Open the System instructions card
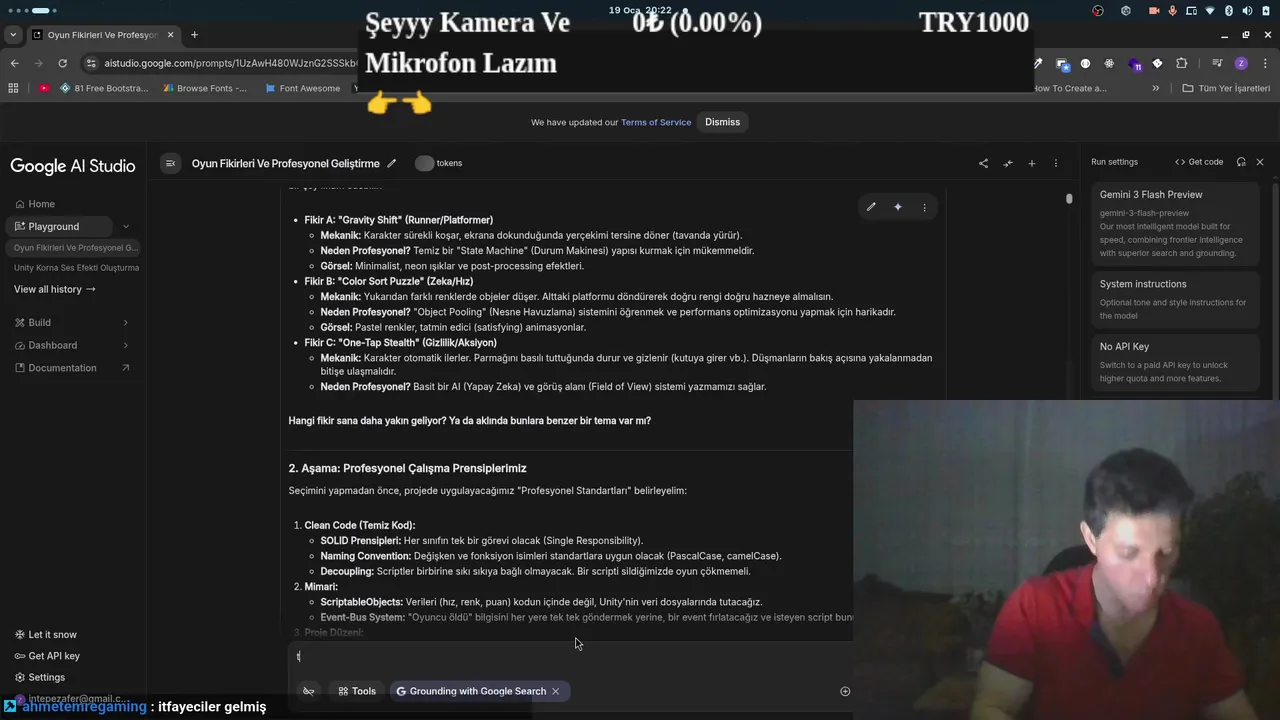1280x720 pixels. [x=1173, y=299]
